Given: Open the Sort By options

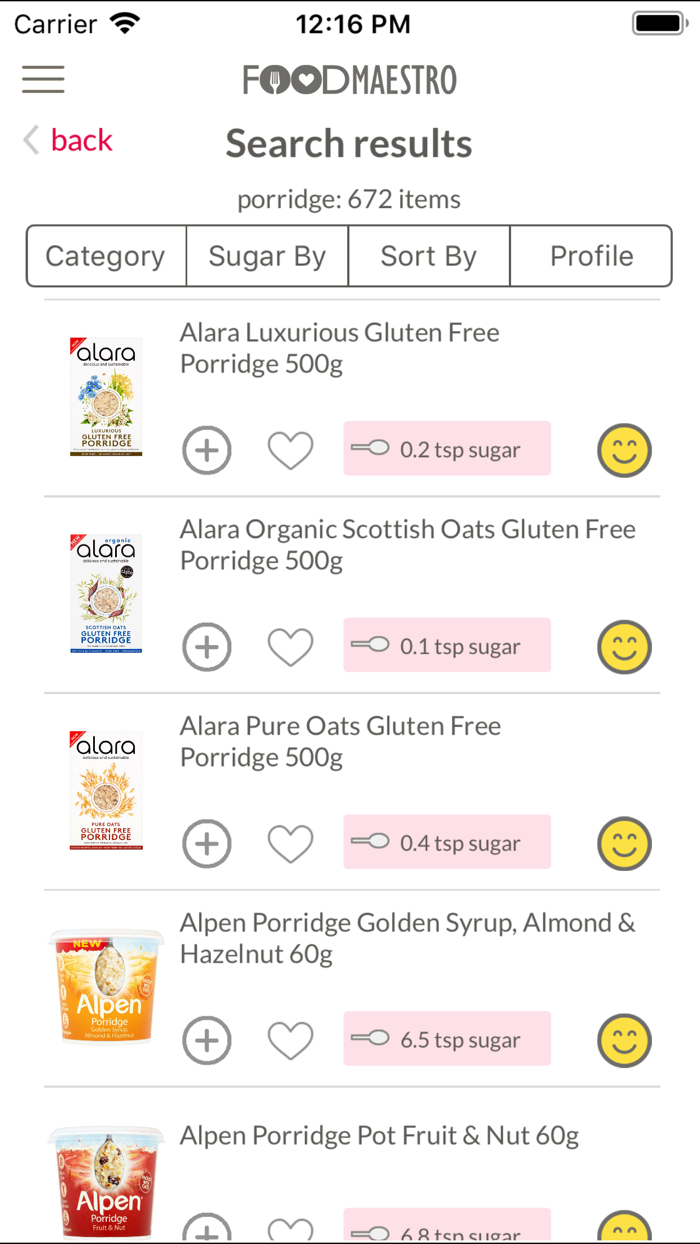Looking at the screenshot, I should [x=428, y=257].
